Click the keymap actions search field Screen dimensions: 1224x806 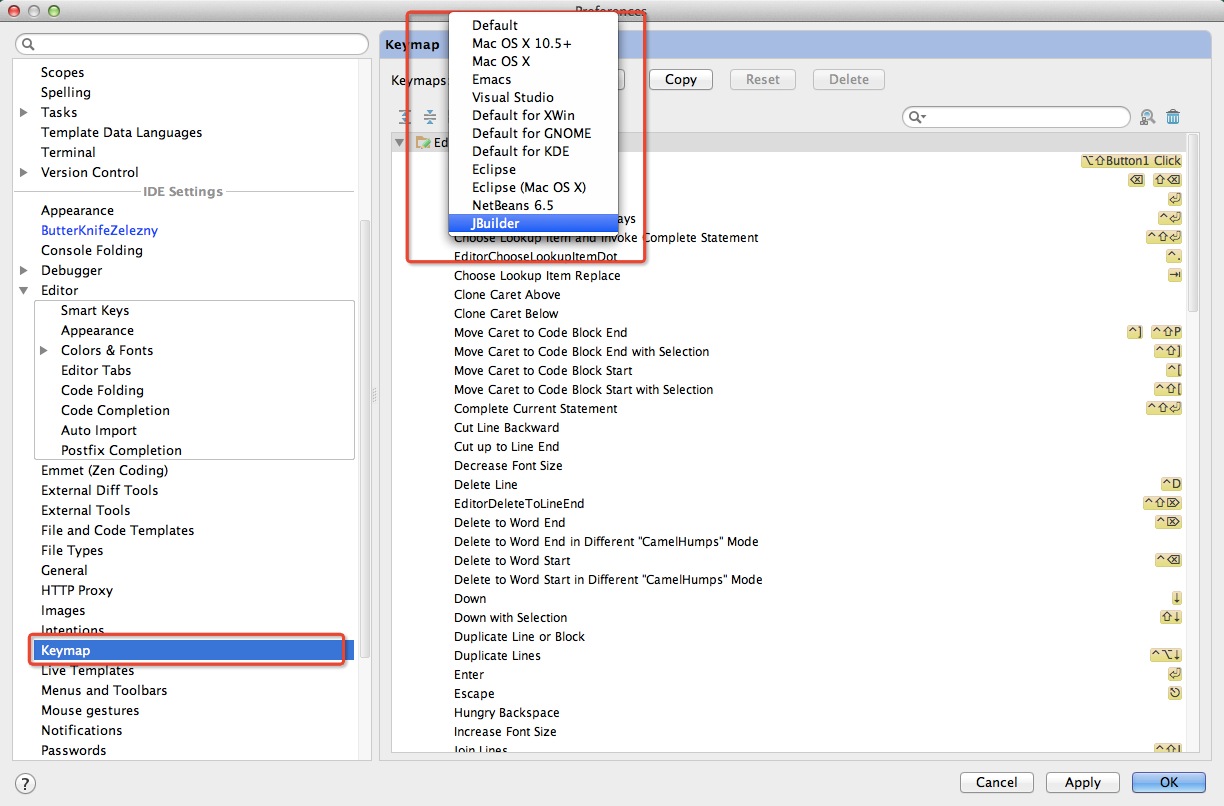(1016, 117)
